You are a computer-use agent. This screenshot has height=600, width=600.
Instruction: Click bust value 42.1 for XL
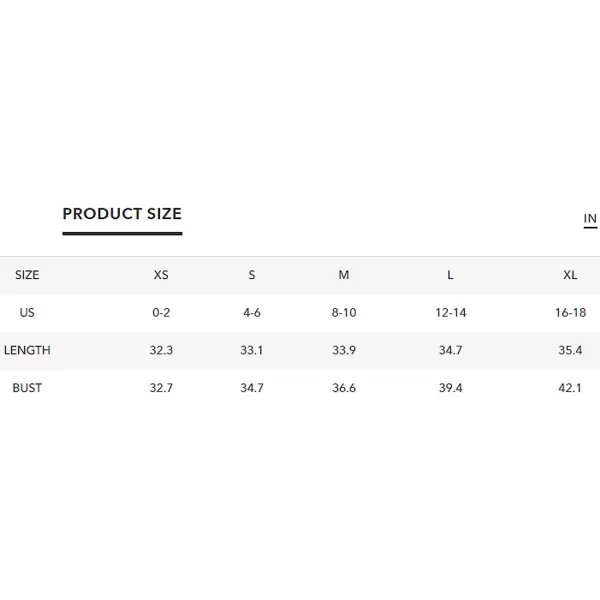pyautogui.click(x=570, y=388)
